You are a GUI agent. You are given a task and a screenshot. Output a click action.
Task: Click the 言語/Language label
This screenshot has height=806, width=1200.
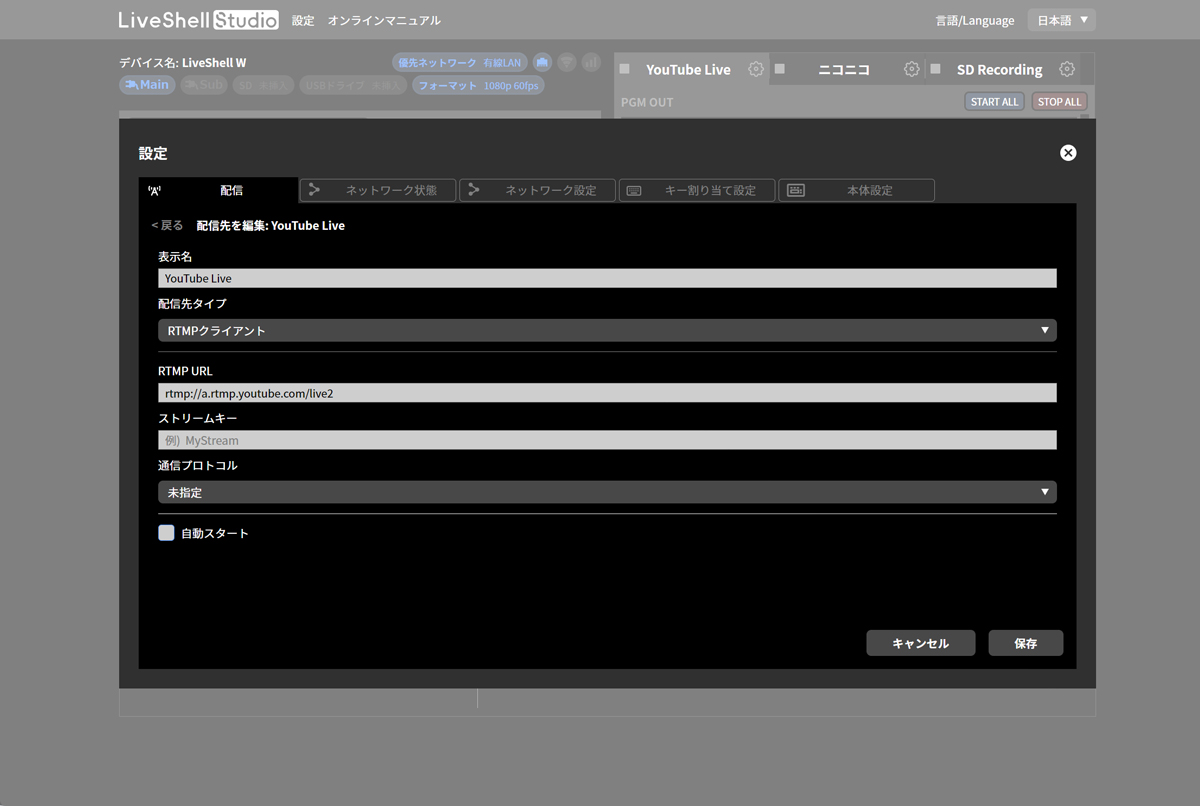[975, 20]
